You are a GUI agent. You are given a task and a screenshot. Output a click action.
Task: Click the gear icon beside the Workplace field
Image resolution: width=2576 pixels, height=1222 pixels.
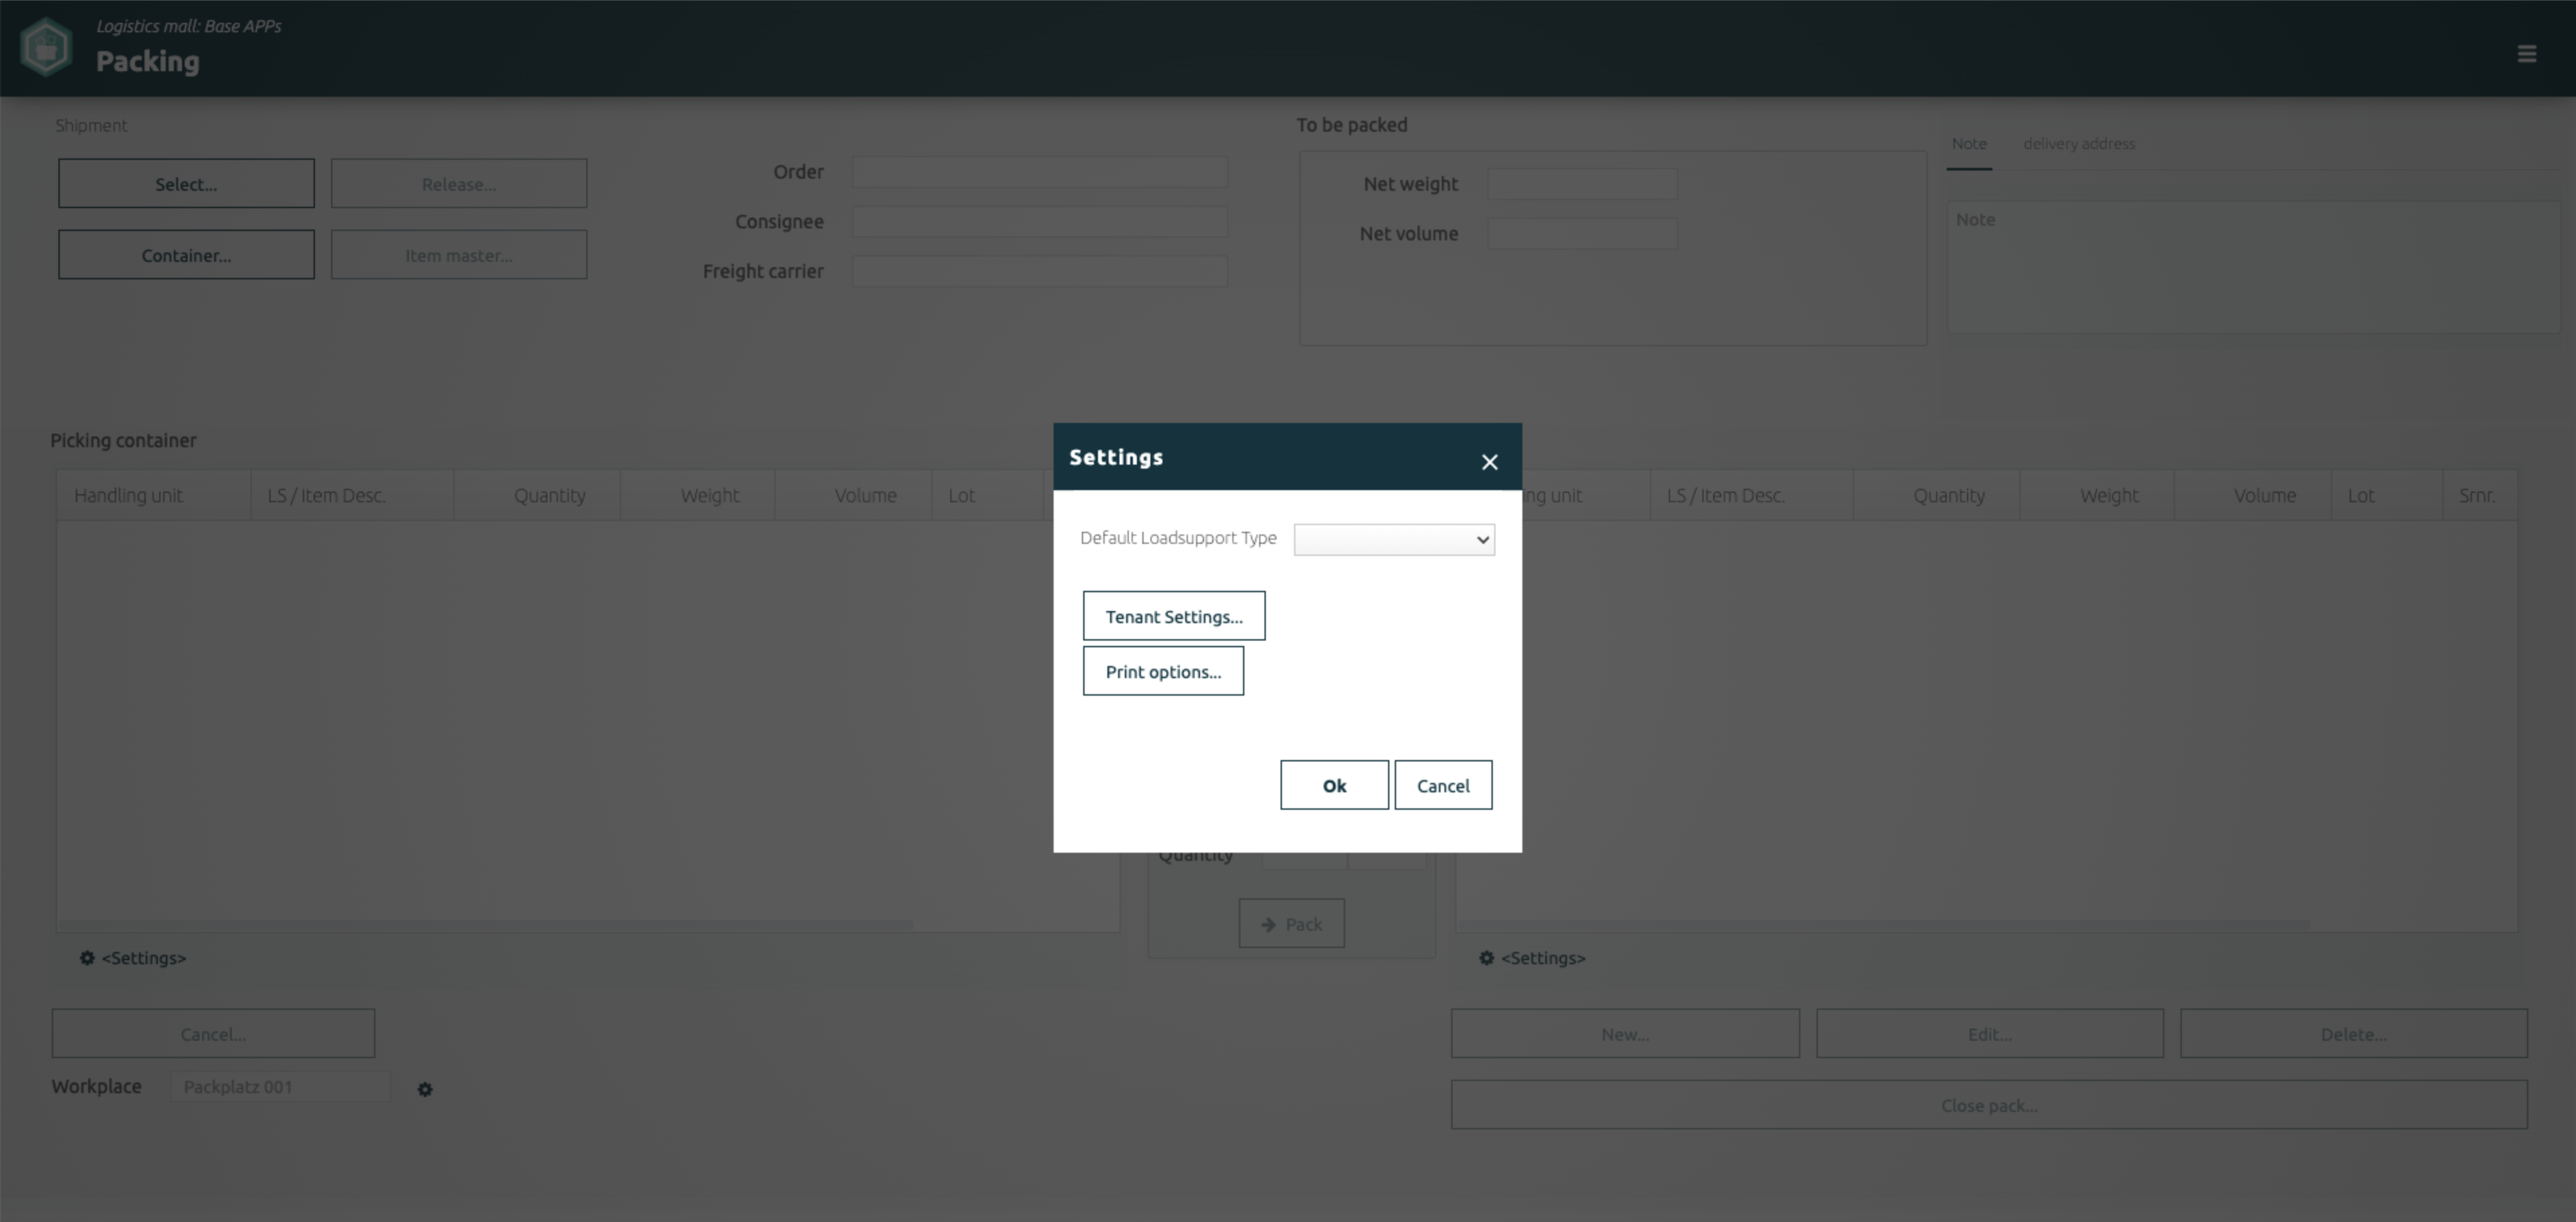pos(425,1089)
